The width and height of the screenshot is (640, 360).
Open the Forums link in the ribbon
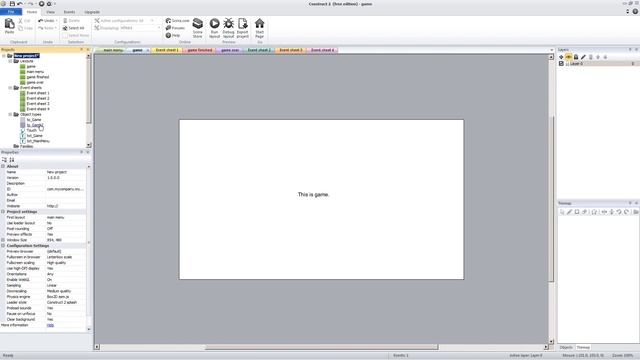pos(176,28)
